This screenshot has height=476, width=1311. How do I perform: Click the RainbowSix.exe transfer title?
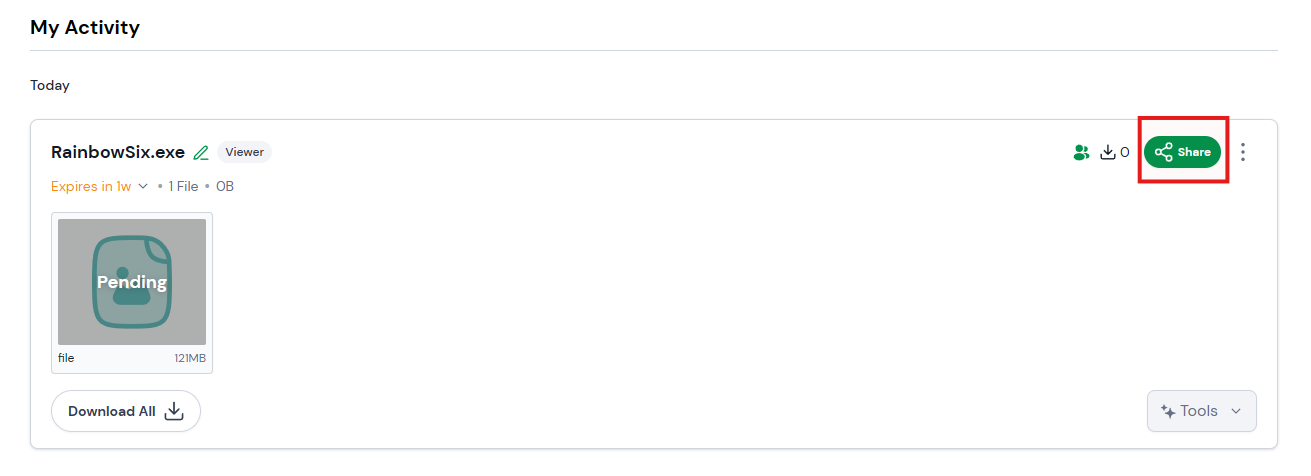coord(118,152)
